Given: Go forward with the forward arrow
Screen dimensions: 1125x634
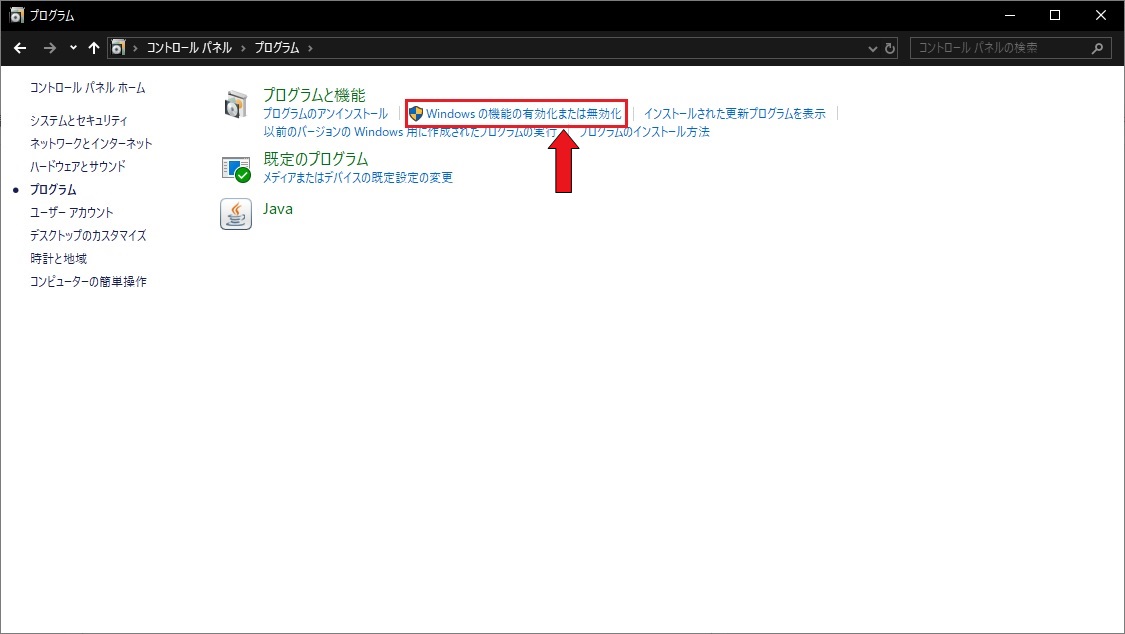Looking at the screenshot, I should click(x=50, y=48).
